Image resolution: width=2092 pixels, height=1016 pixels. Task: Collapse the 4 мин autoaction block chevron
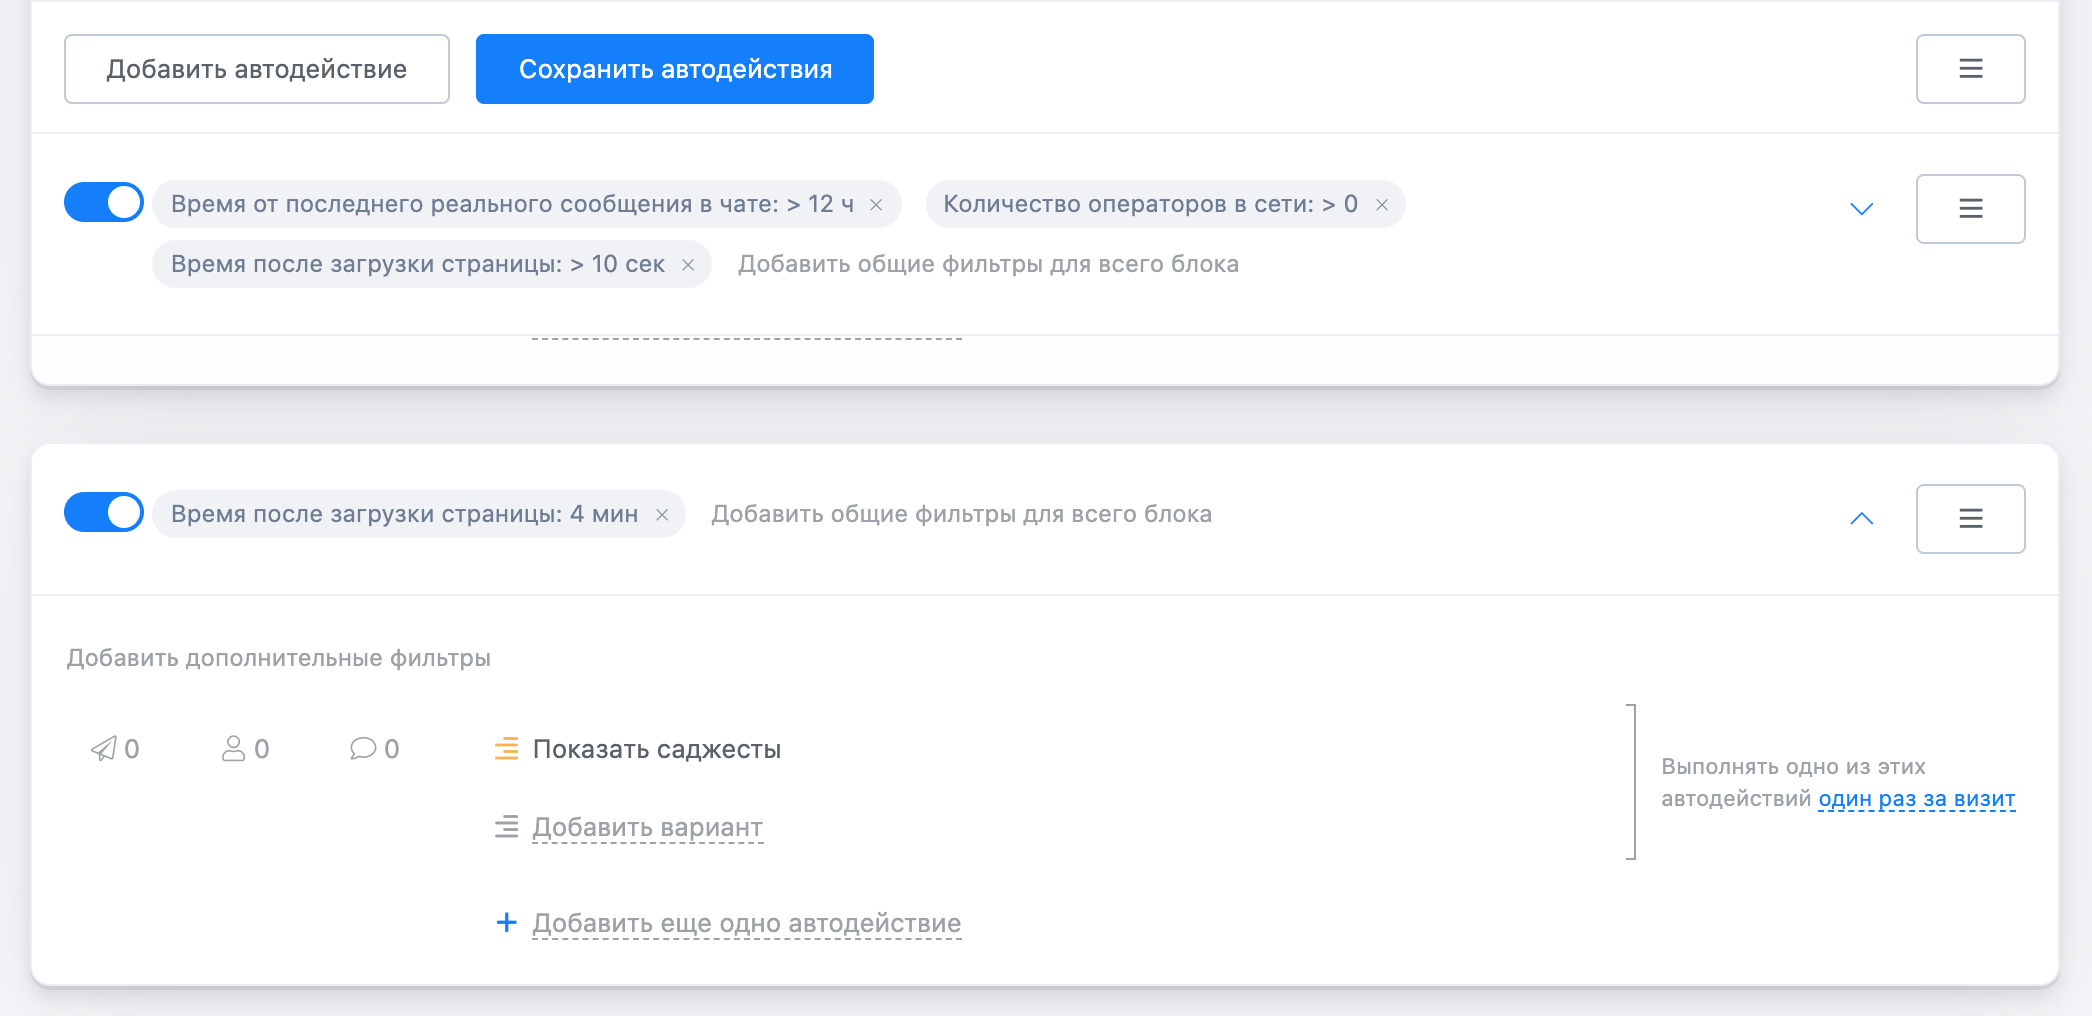pos(1861,519)
